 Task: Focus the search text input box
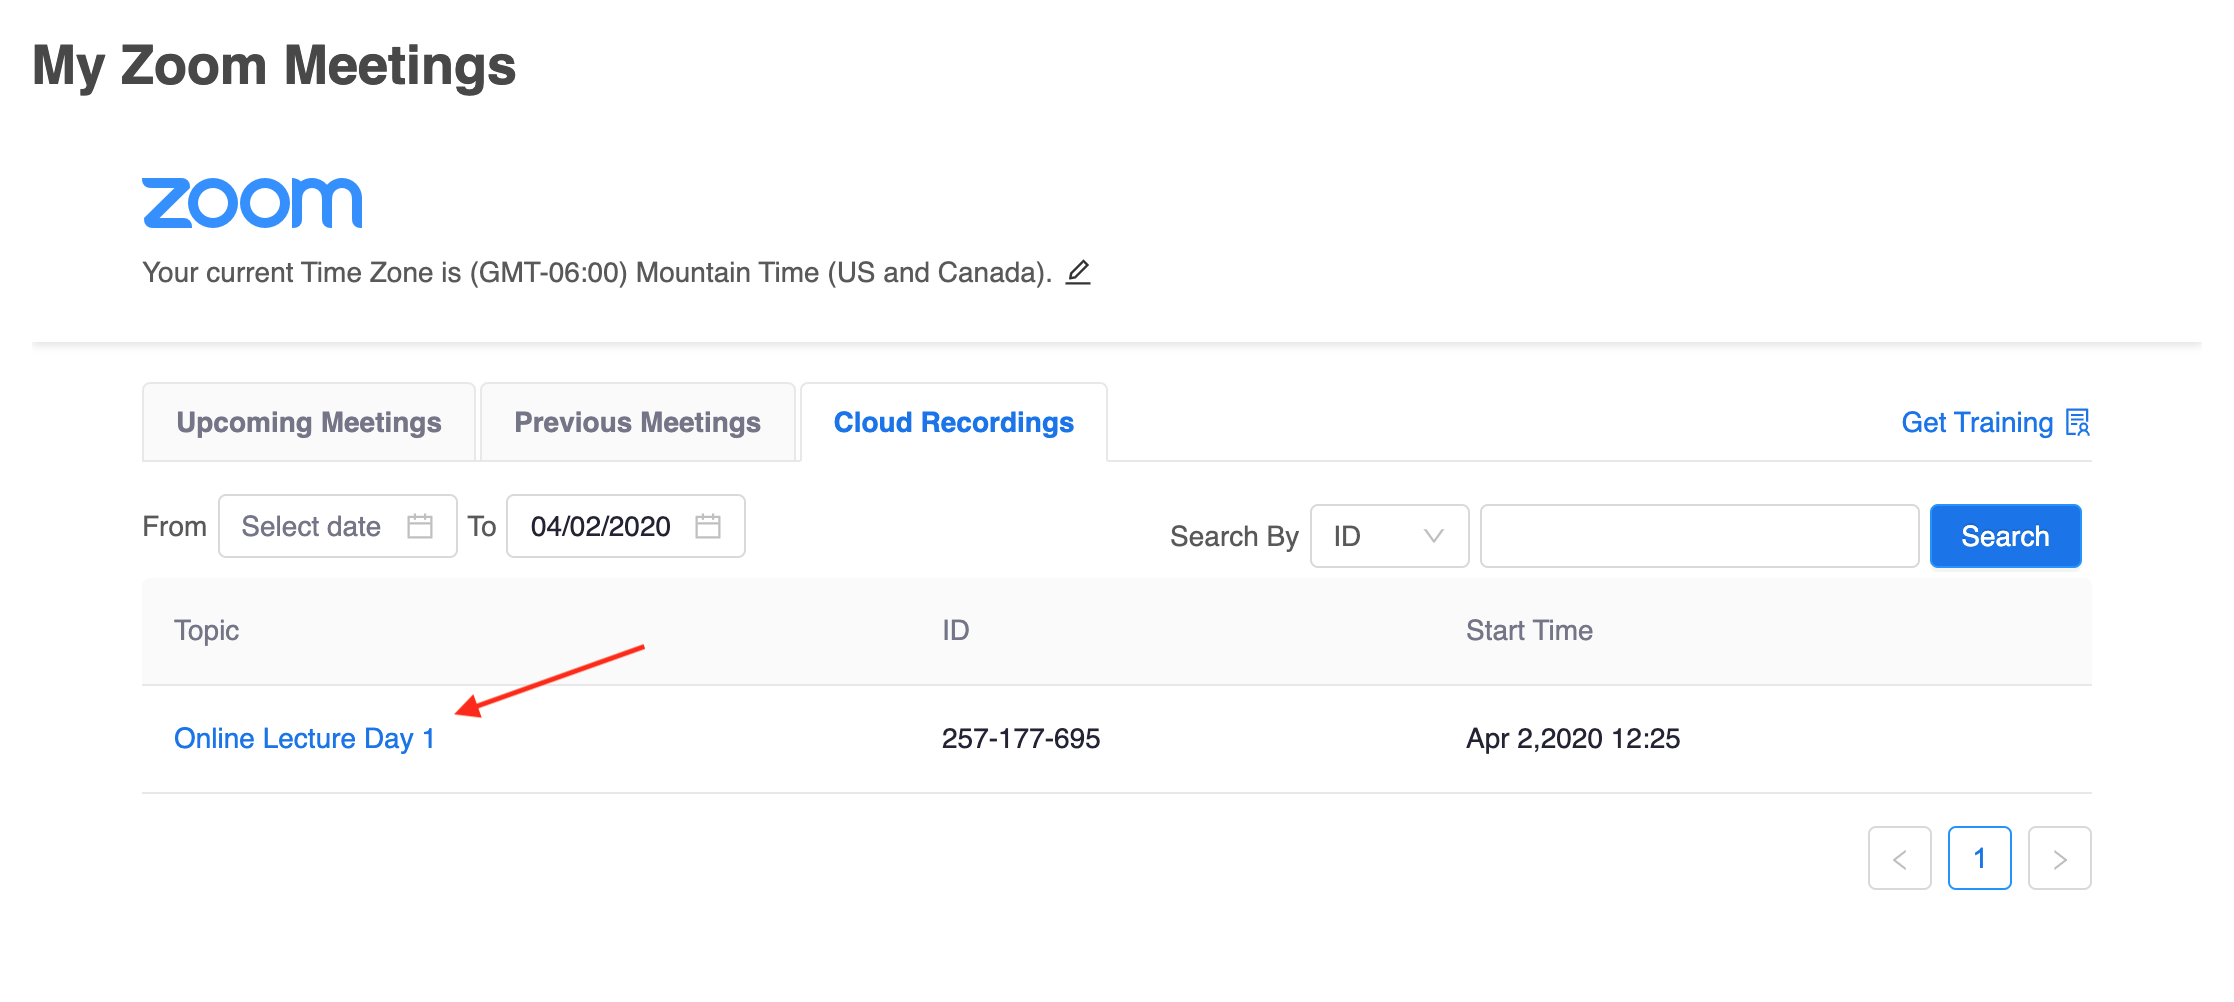[1699, 536]
